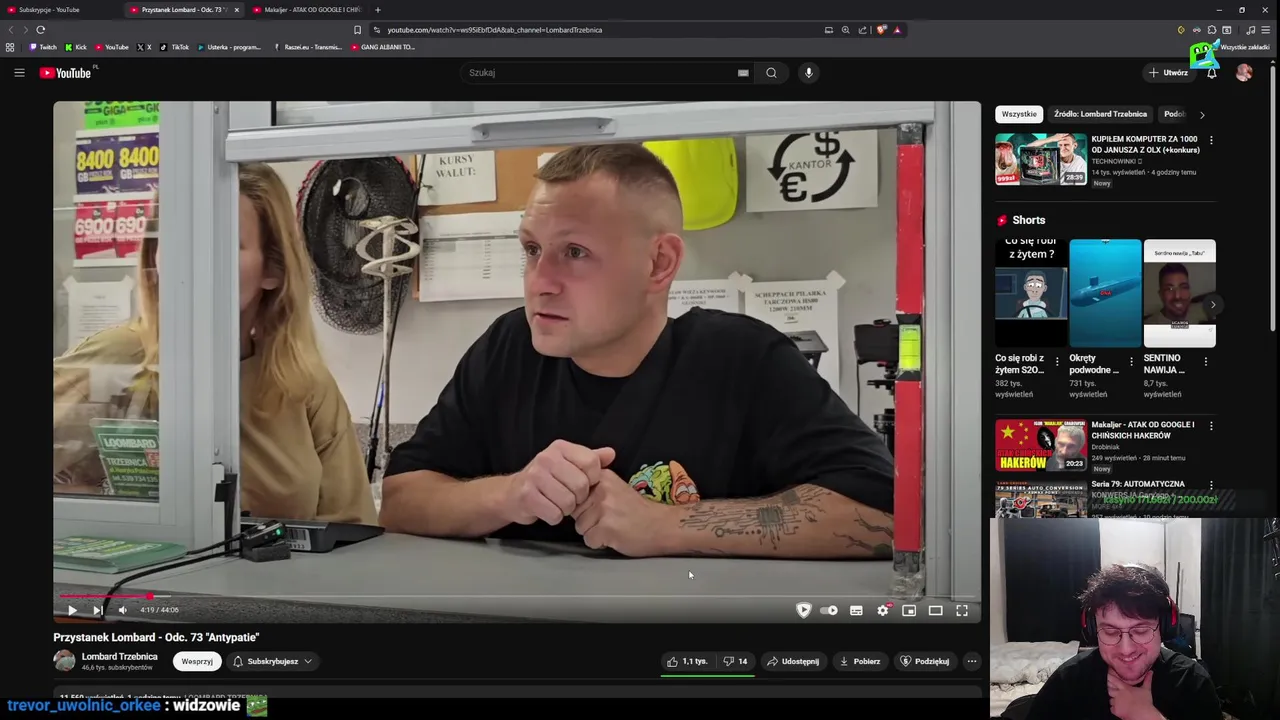Skip to the next video

point(97,610)
